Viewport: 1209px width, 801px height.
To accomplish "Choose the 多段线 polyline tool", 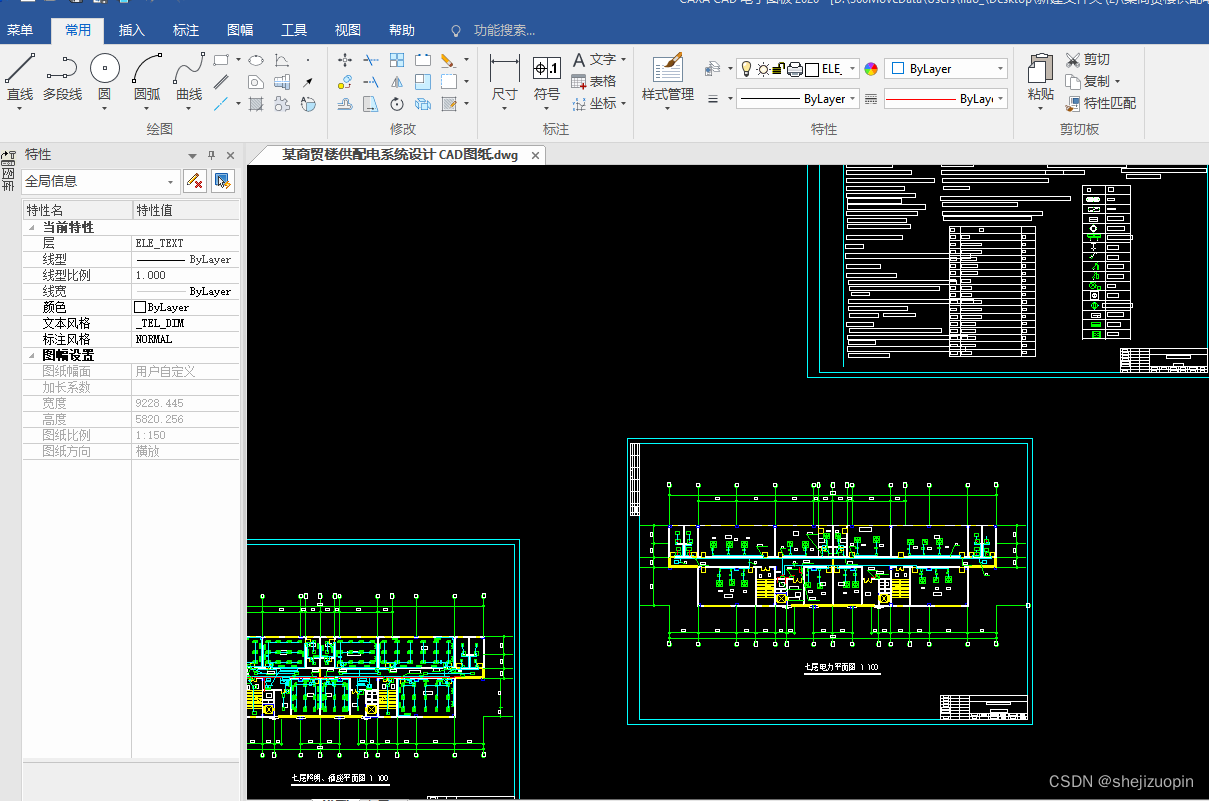I will point(62,78).
